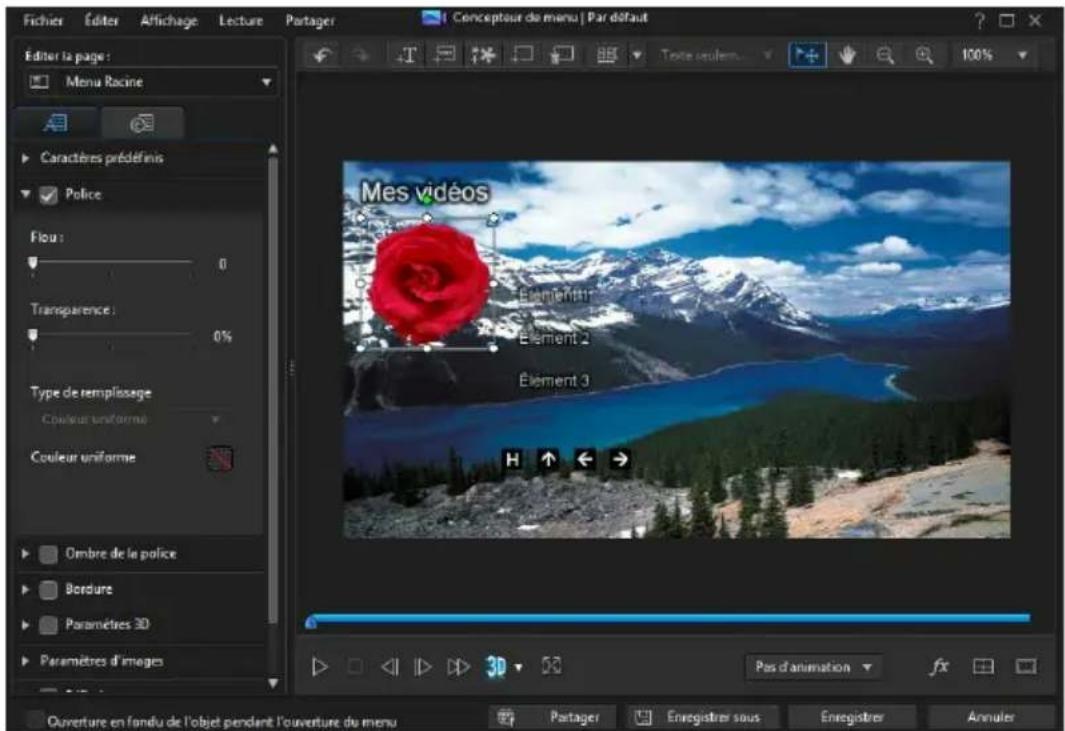Image resolution: width=1065 pixels, height=731 pixels.
Task: Toggle the 3D mode icon
Action: pos(497,666)
